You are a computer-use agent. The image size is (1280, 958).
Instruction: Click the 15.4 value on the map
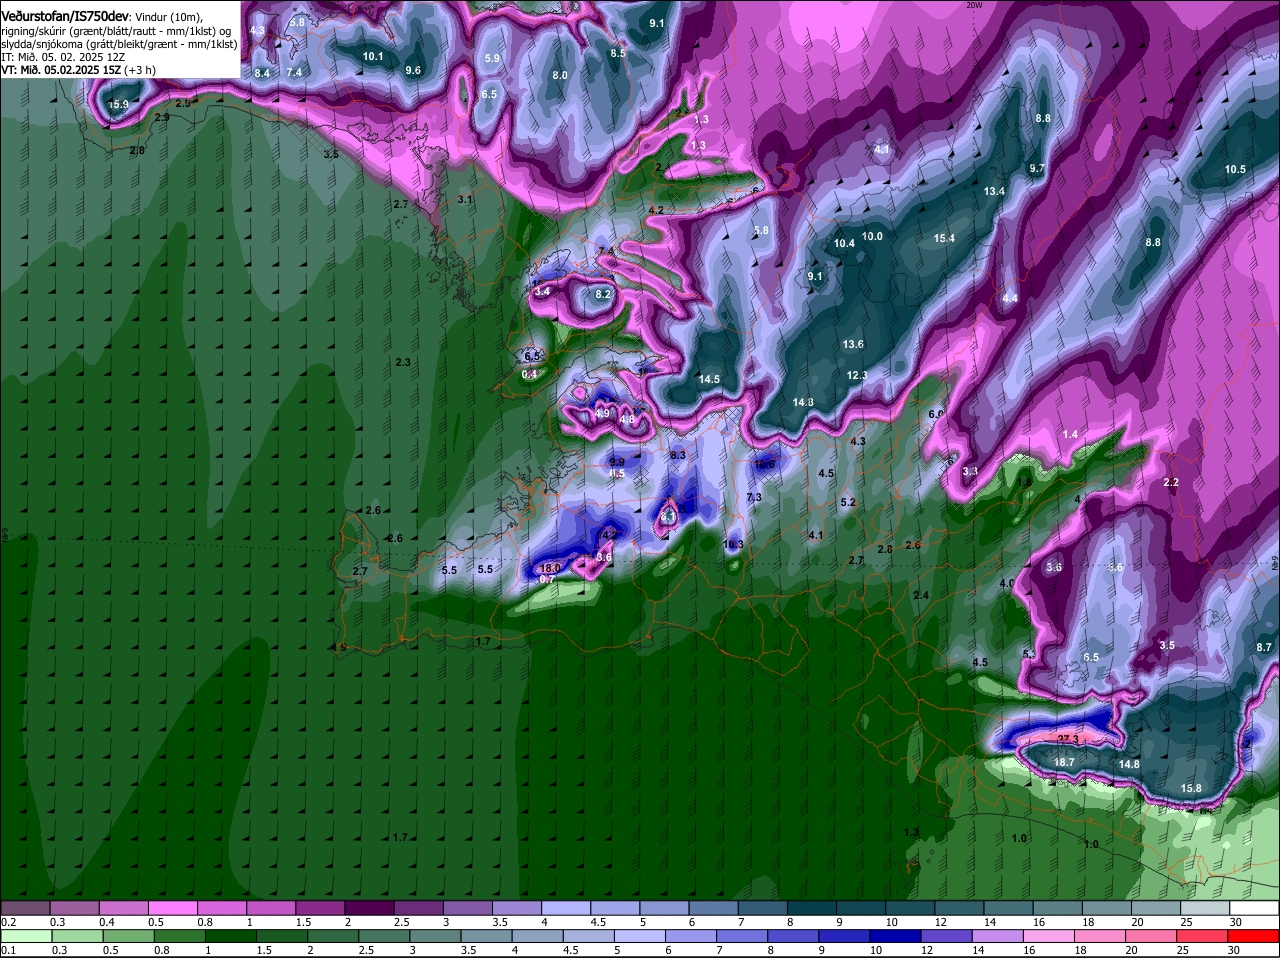[944, 238]
